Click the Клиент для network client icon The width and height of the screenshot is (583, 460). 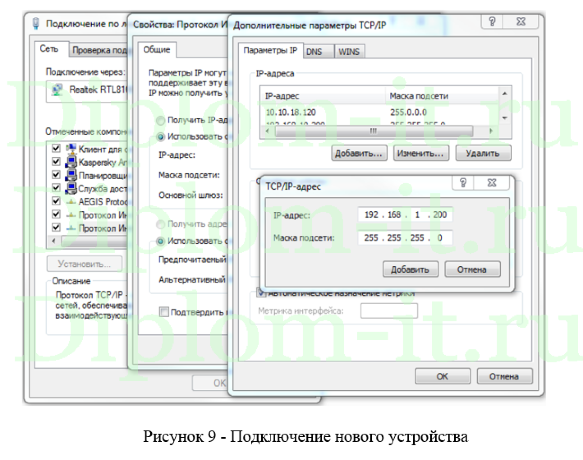pyautogui.click(x=71, y=149)
